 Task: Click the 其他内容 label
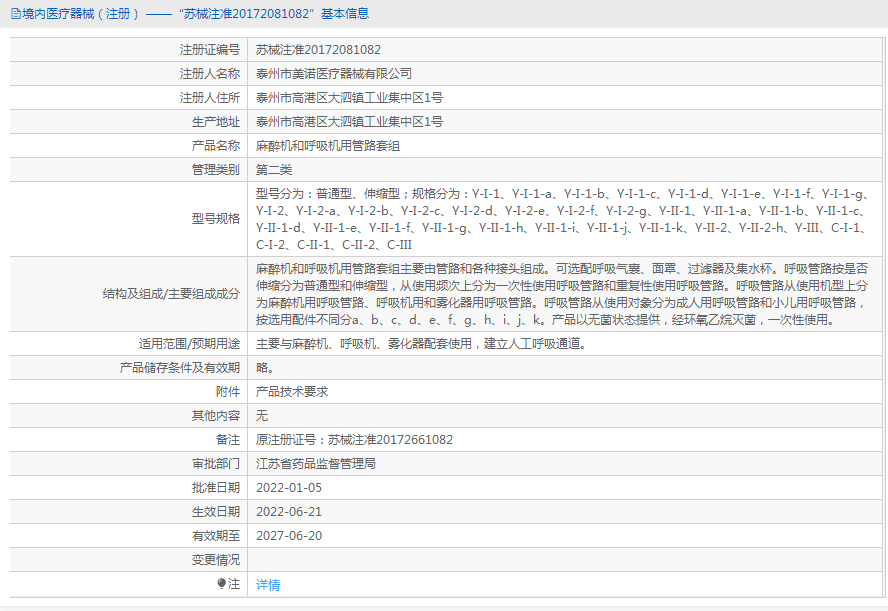click(216, 416)
